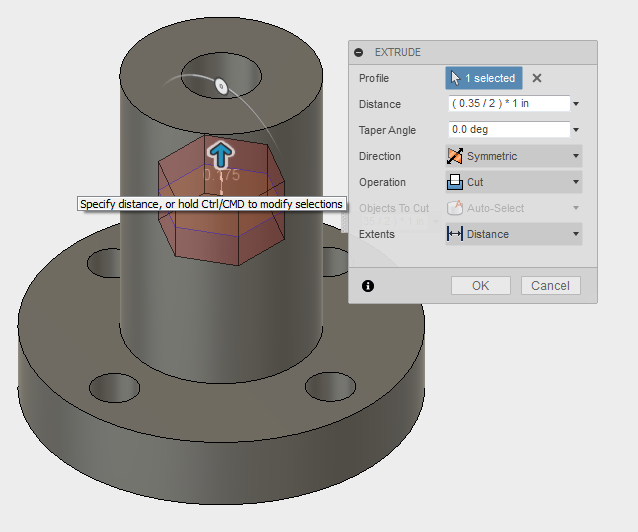Viewport: 638px width, 532px height.
Task: Cancel the extrude operation
Action: coord(551,286)
